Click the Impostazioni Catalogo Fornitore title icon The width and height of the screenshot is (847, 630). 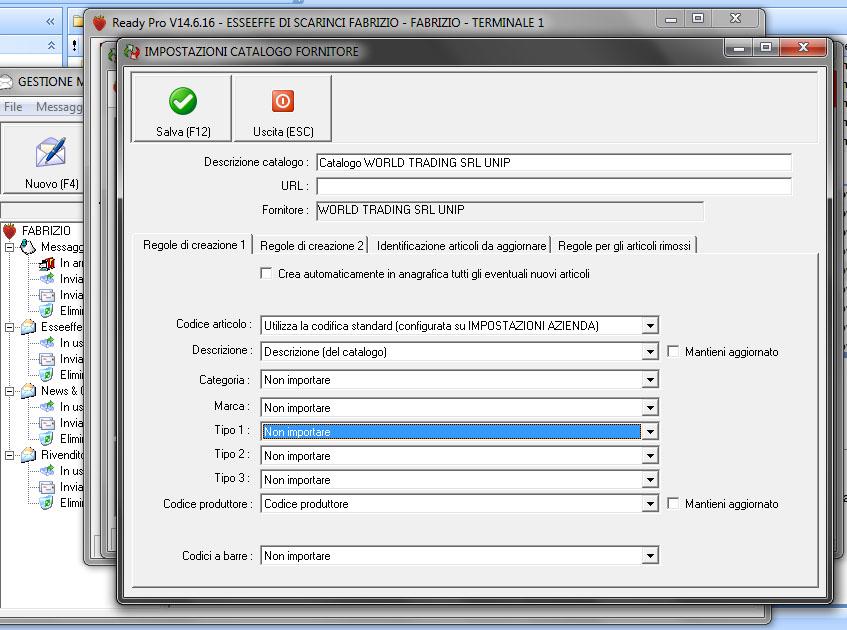coord(131,52)
